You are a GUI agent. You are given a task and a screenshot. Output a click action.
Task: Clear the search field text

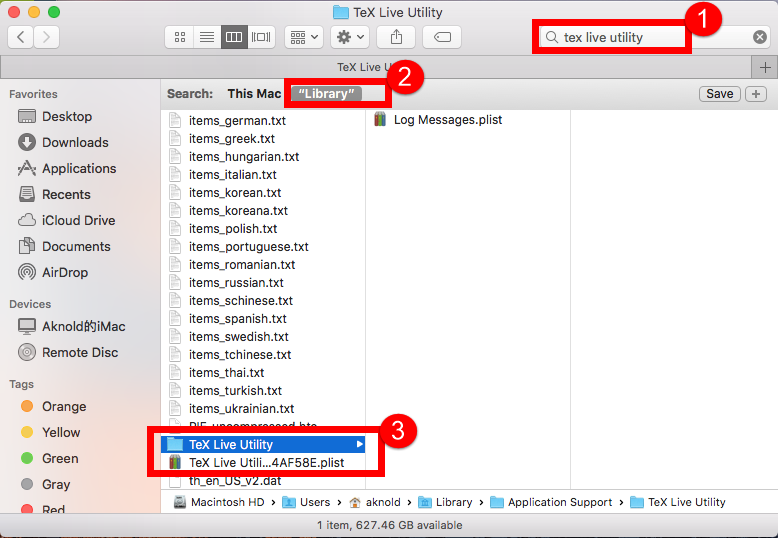point(760,37)
